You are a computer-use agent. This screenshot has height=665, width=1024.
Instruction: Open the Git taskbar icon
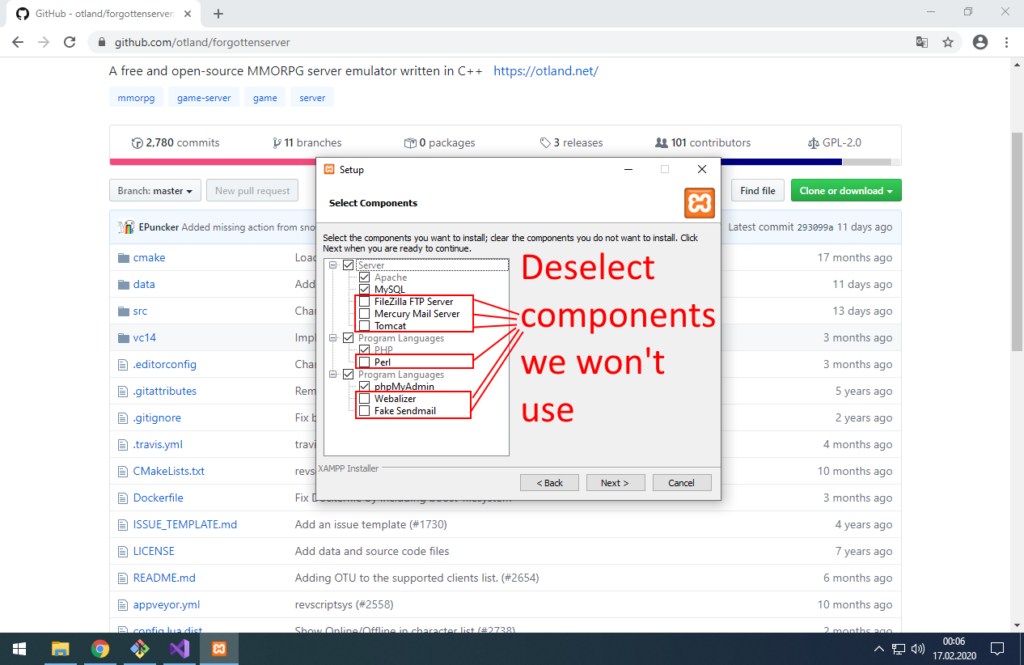140,649
